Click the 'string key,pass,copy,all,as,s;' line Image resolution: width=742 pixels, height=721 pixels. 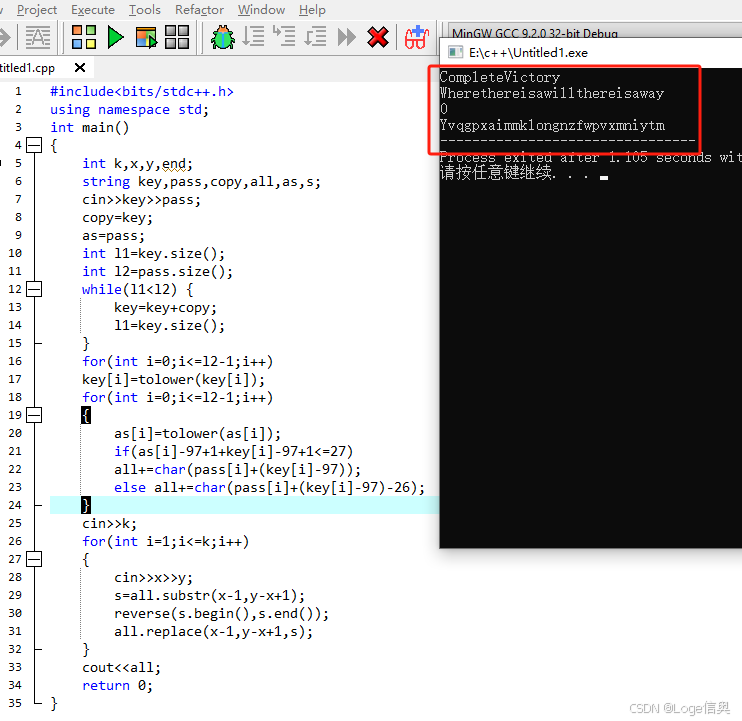(x=201, y=182)
